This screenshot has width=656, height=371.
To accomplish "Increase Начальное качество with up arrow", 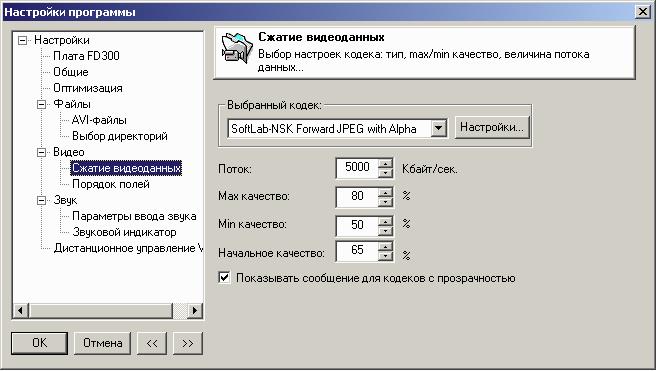I will [x=385, y=246].
